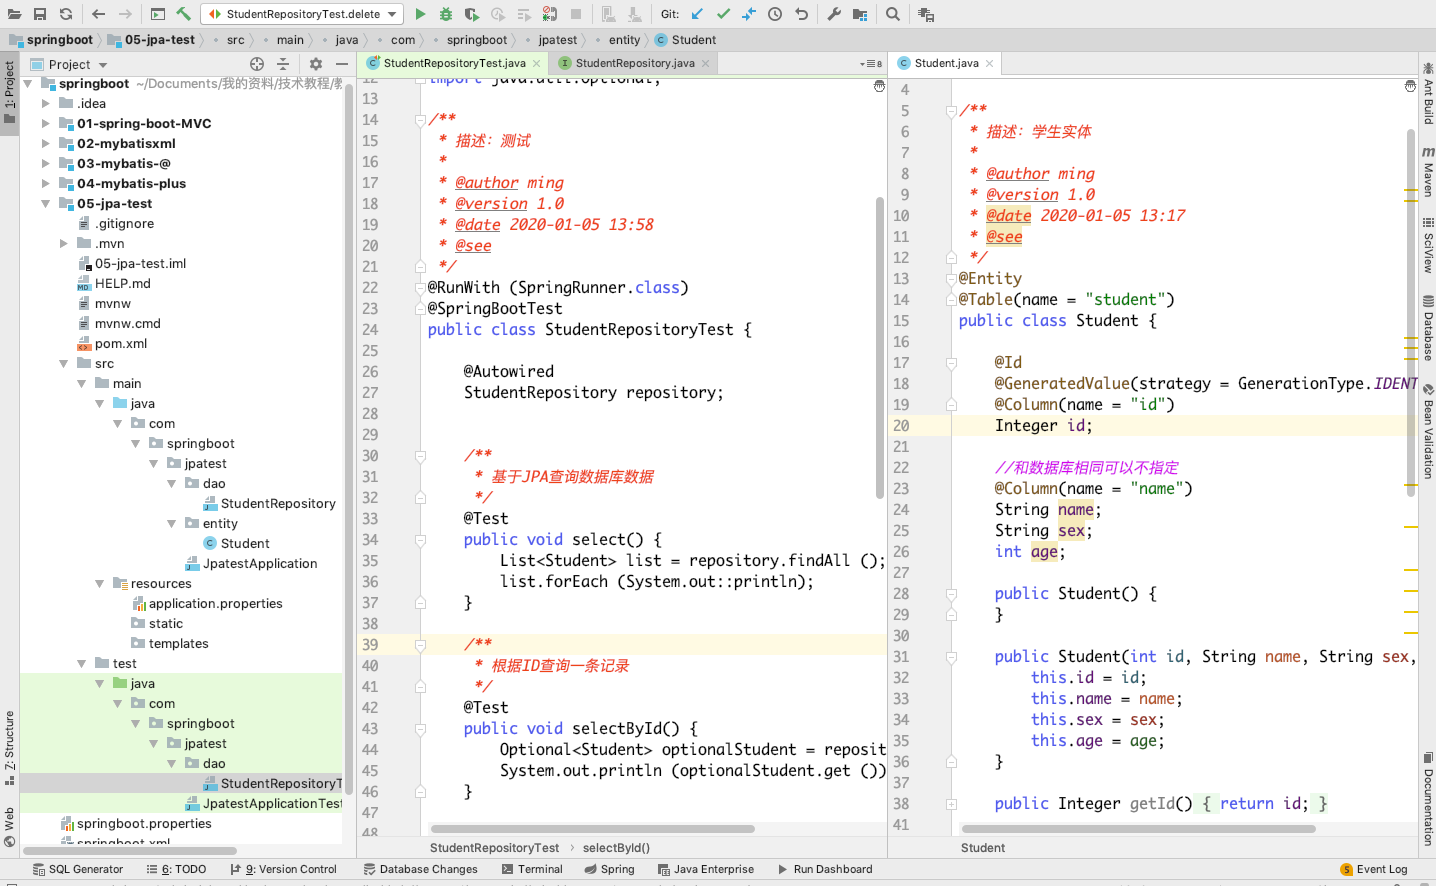Switch to StudentRepositoryTest.java tab

pos(454,63)
